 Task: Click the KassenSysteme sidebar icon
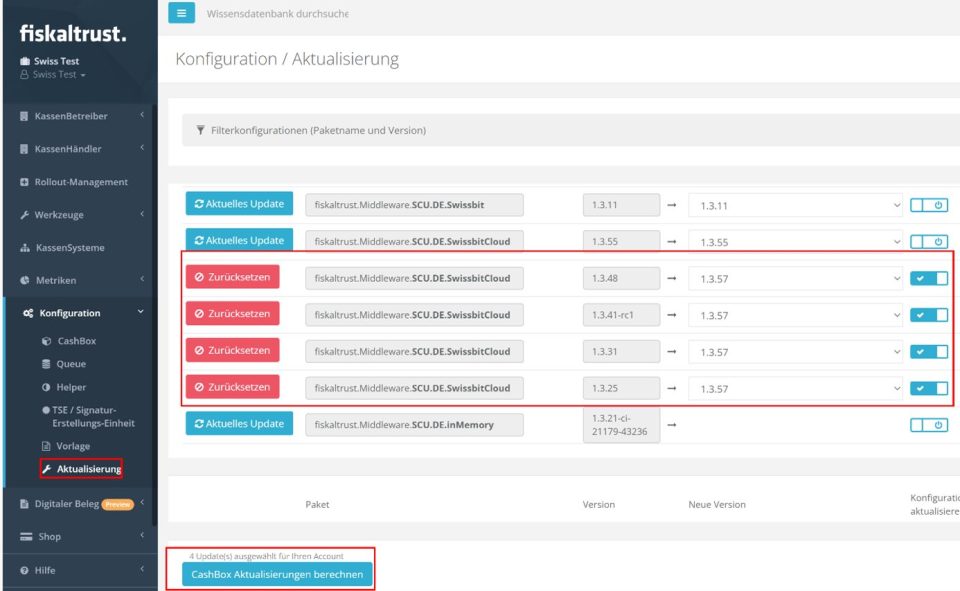click(x=24, y=248)
